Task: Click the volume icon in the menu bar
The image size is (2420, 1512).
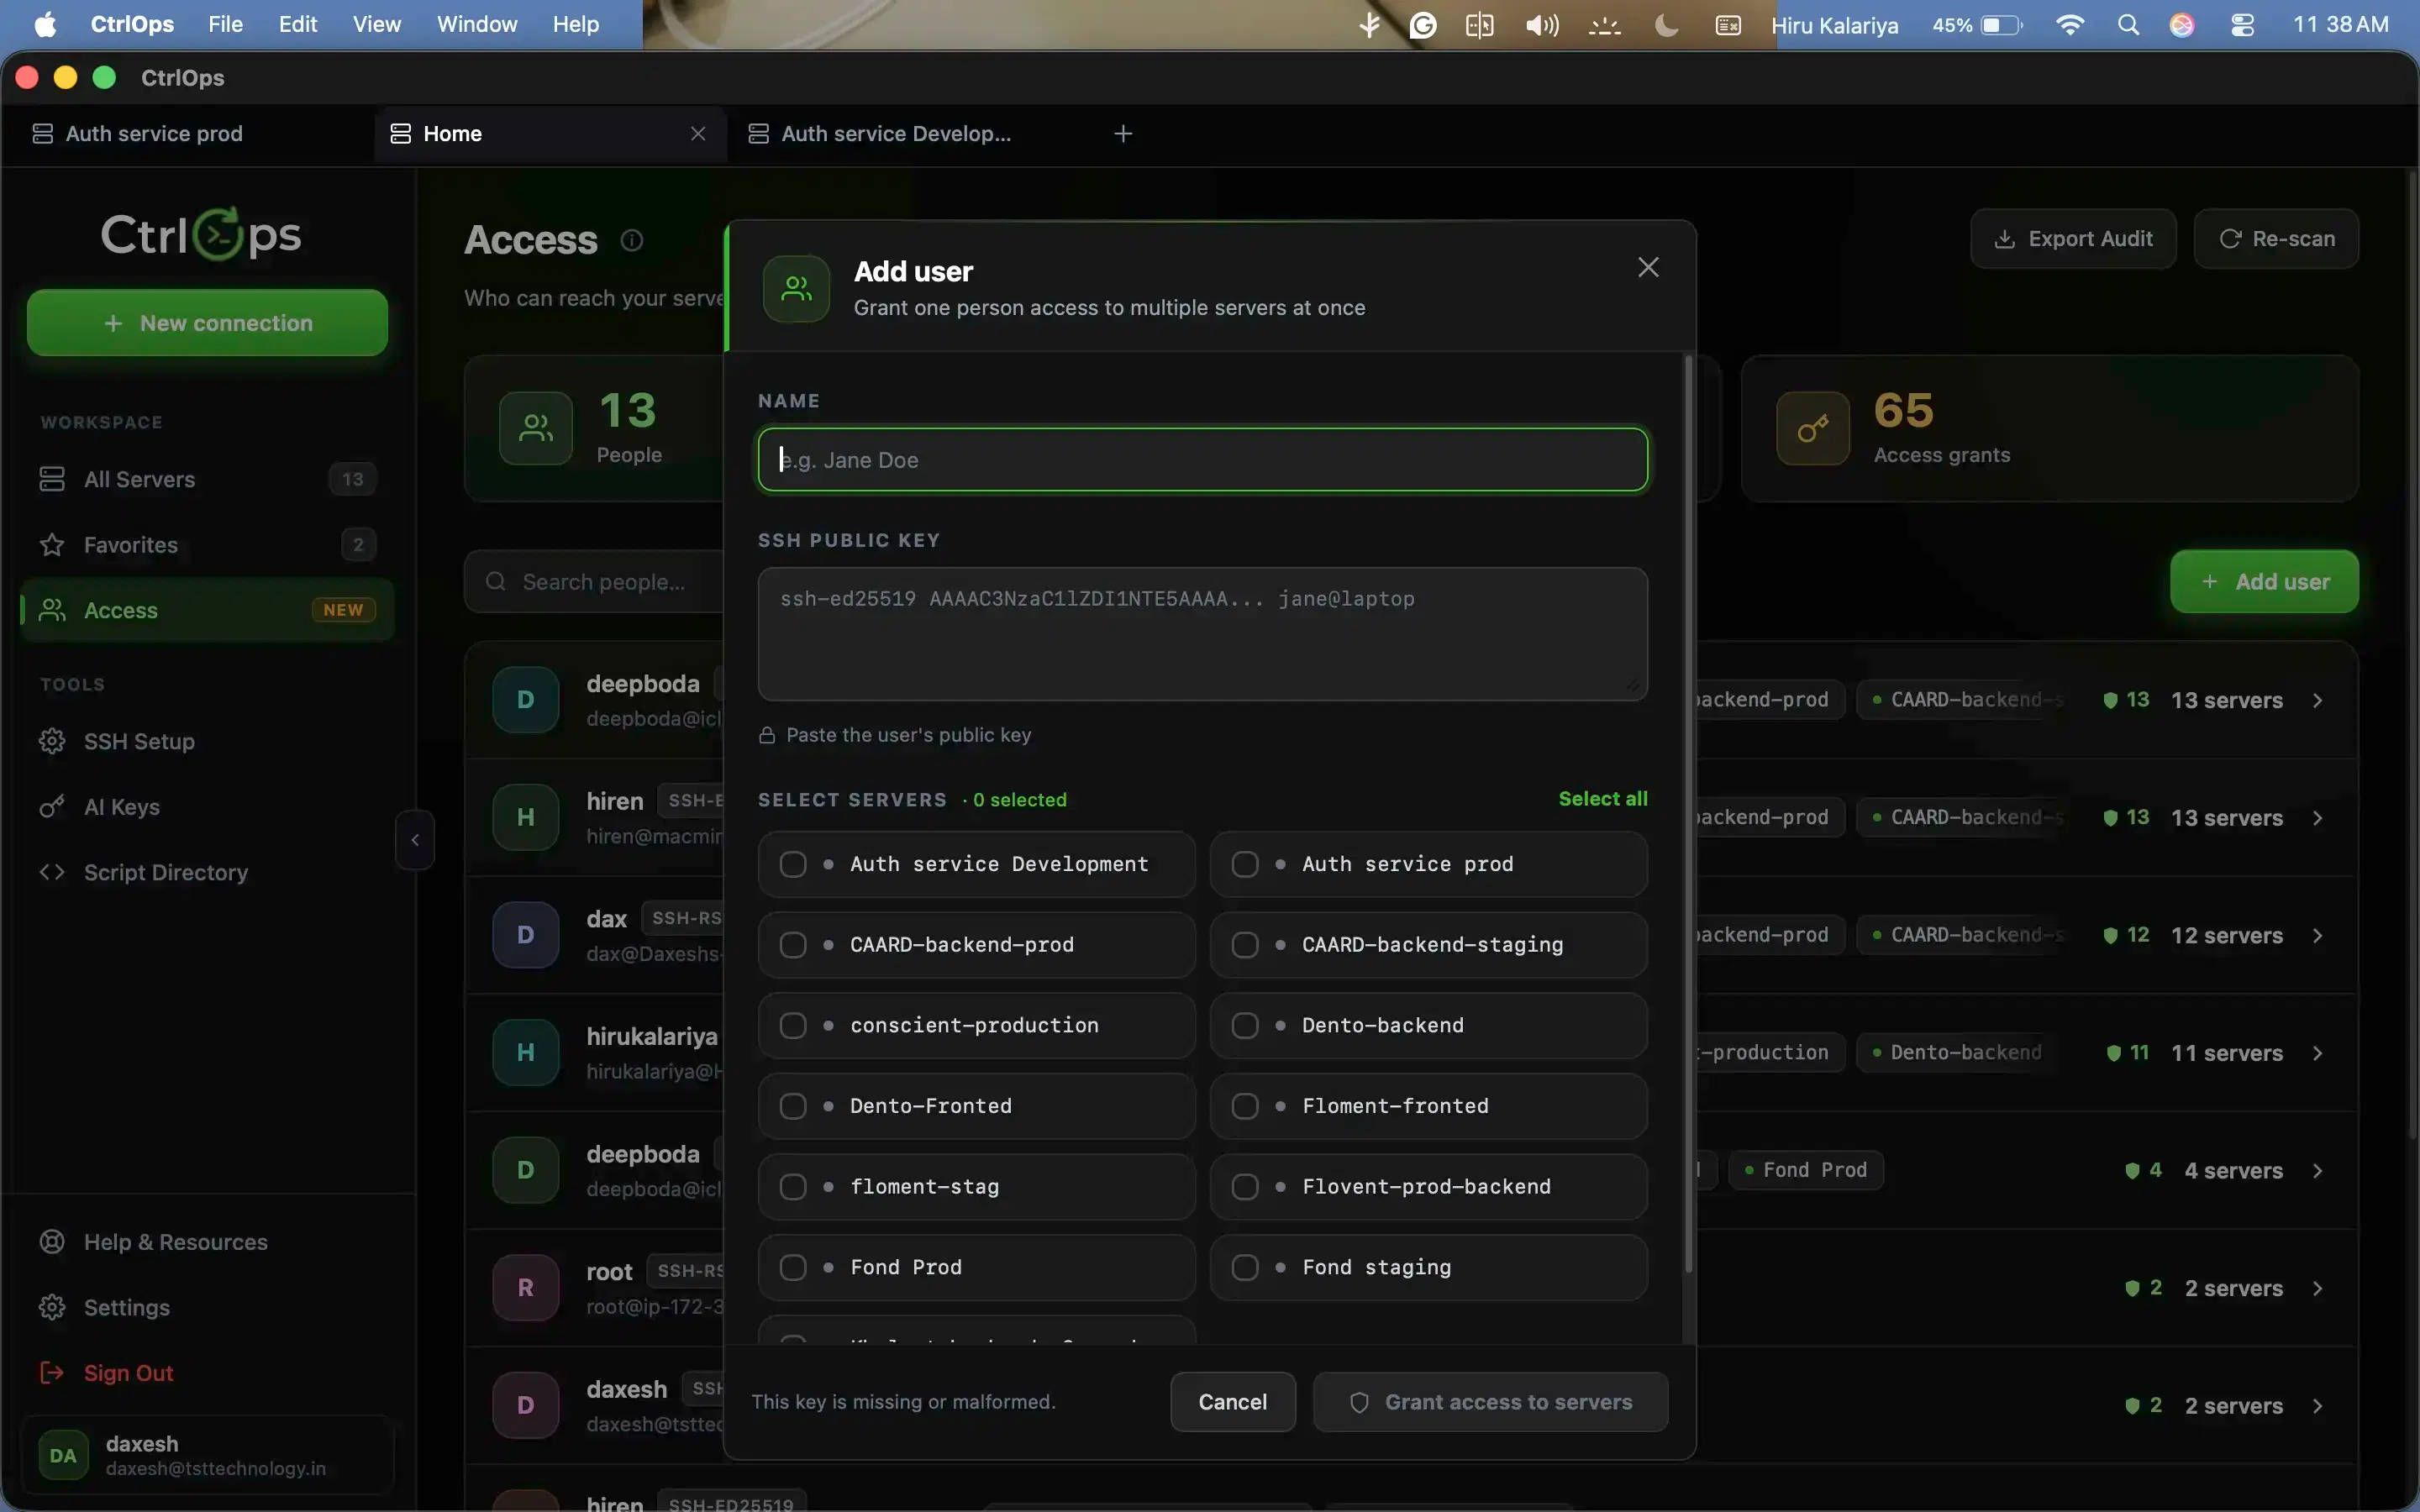Action: coord(1542,25)
